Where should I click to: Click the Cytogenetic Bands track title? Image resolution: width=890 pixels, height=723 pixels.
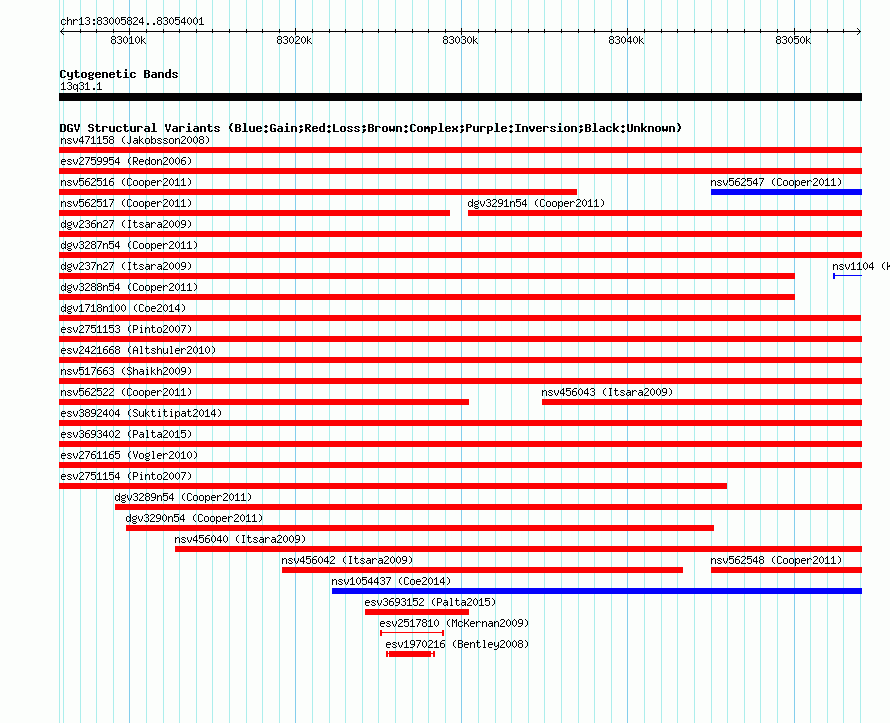point(119,74)
